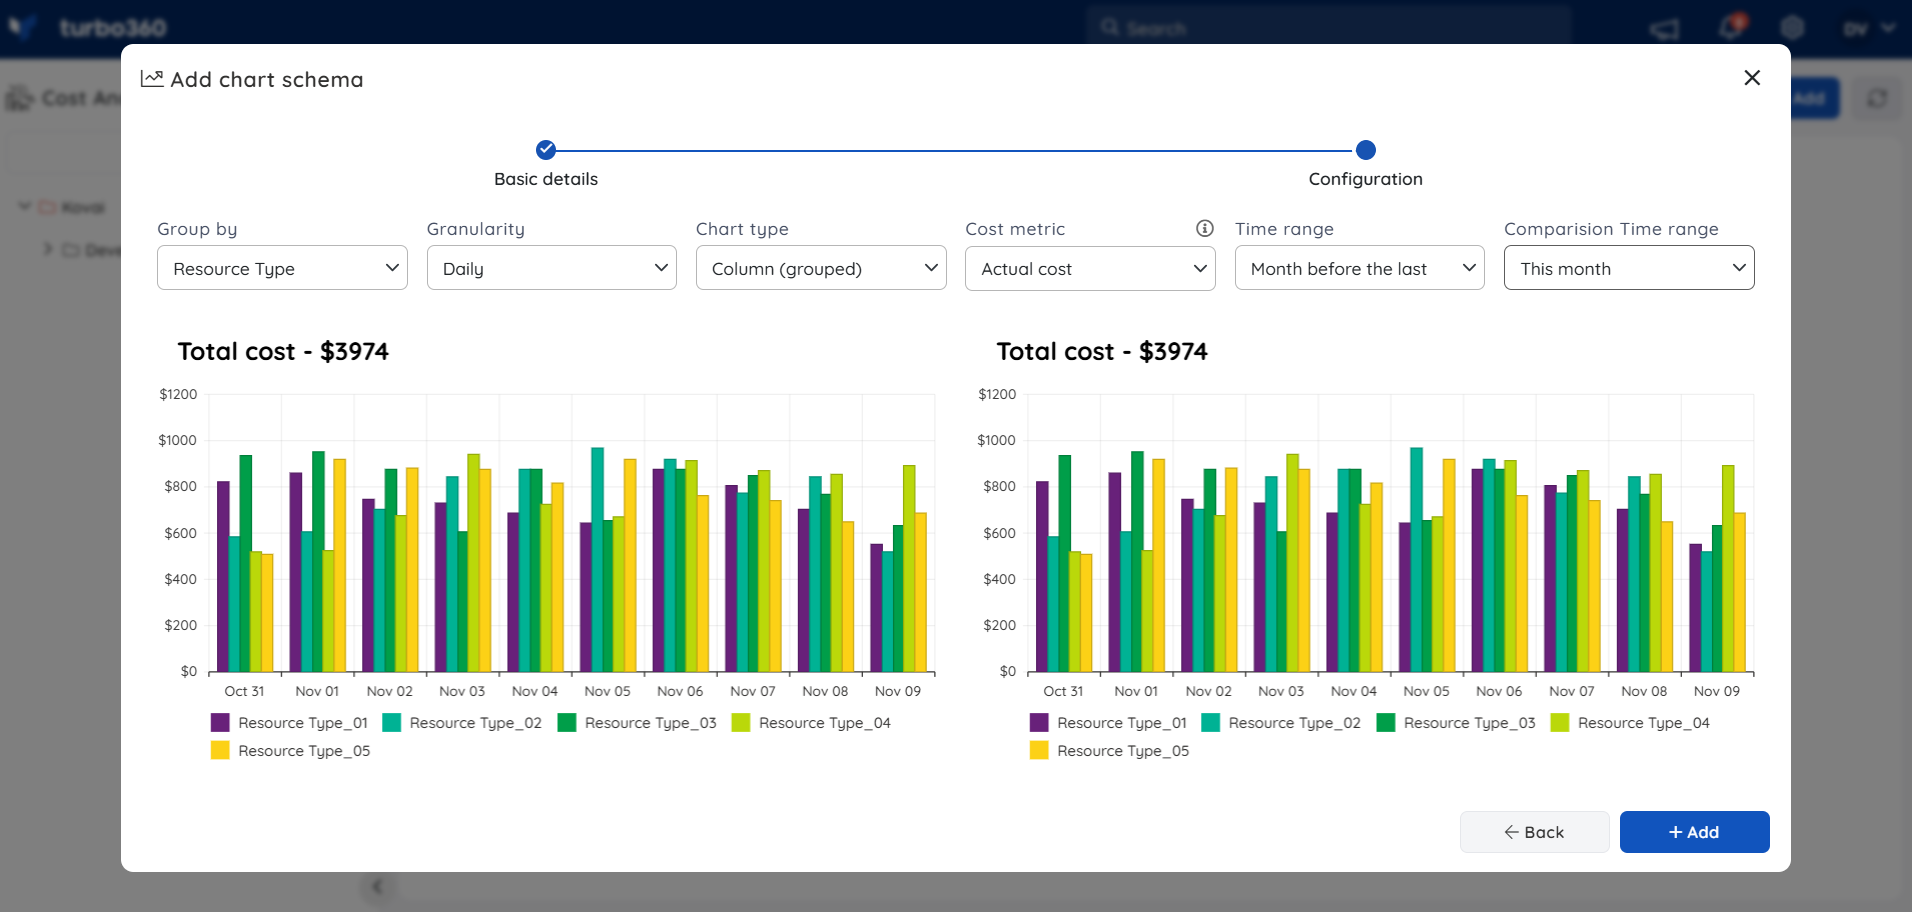Open Comparision Time range This month dropdown
Image resolution: width=1912 pixels, height=912 pixels.
pos(1629,268)
